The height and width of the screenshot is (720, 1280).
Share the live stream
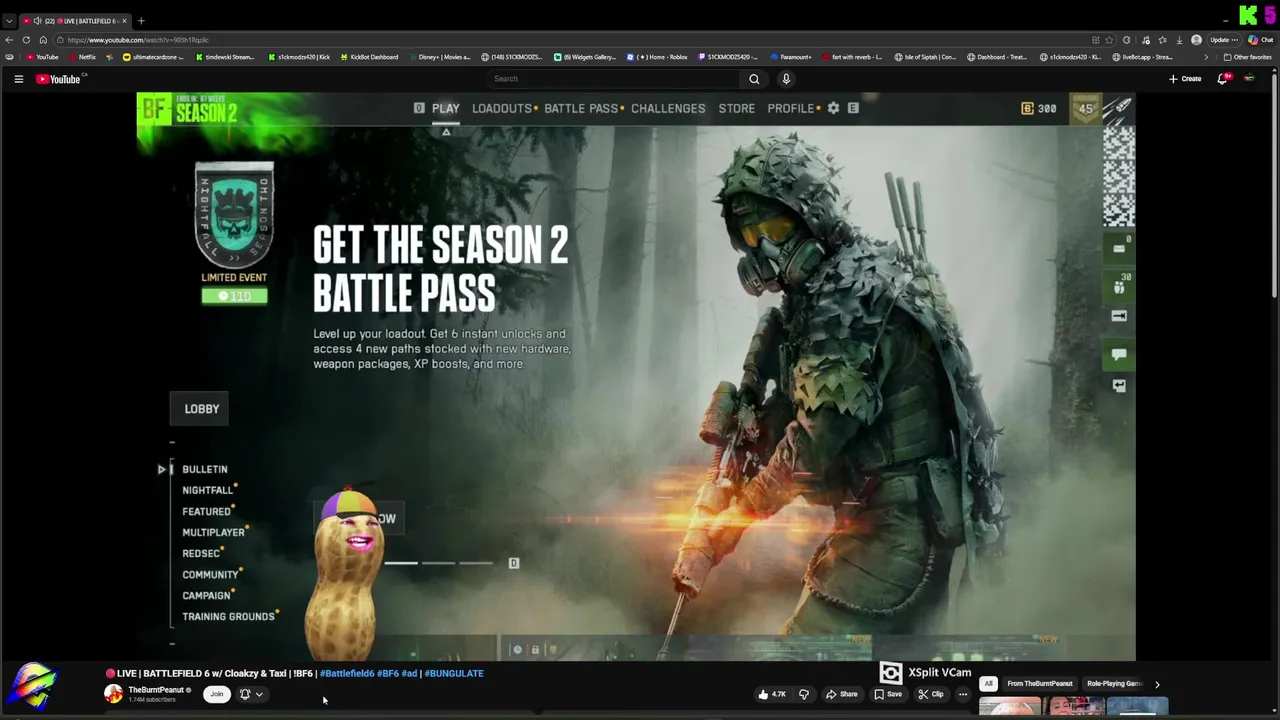840,694
